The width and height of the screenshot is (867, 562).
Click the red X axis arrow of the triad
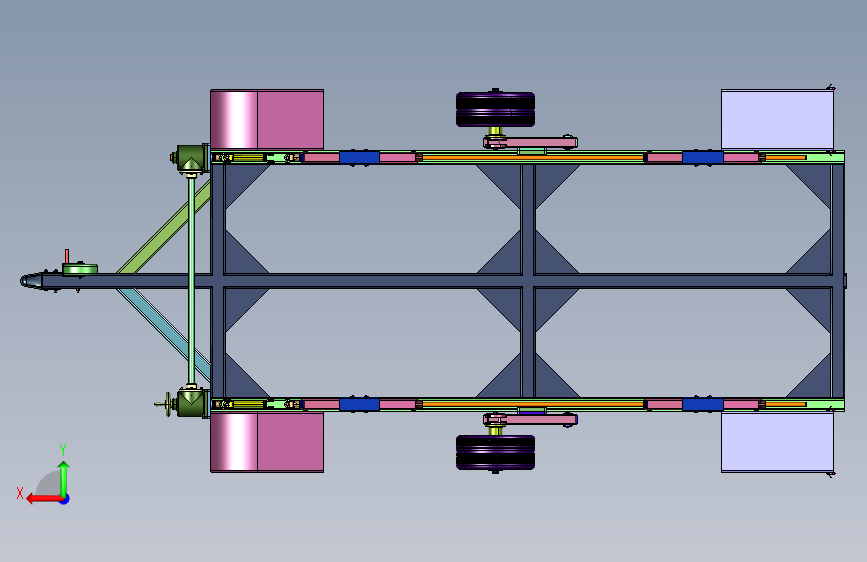tap(43, 499)
